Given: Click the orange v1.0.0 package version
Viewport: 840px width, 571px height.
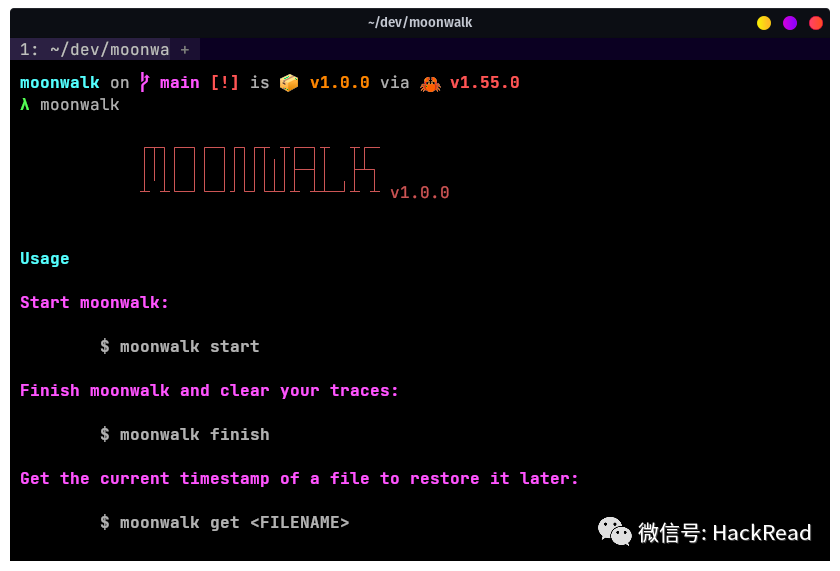Looking at the screenshot, I should tap(340, 82).
